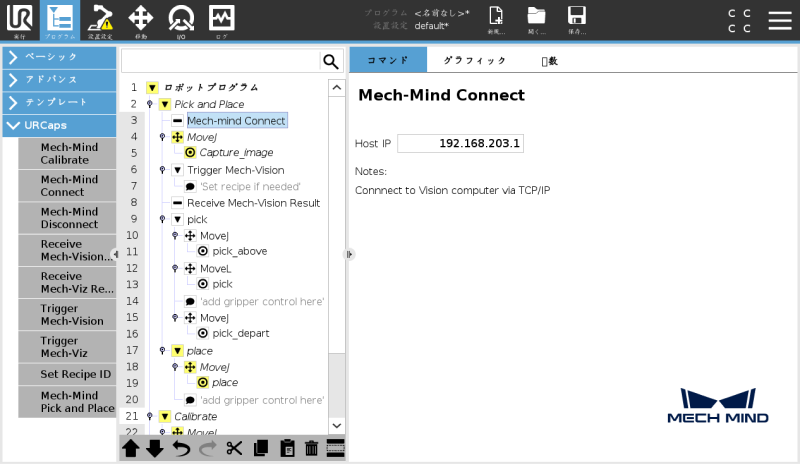Insert Trigger Mech-Viz URCap
800x464 pixels.
coord(68,347)
